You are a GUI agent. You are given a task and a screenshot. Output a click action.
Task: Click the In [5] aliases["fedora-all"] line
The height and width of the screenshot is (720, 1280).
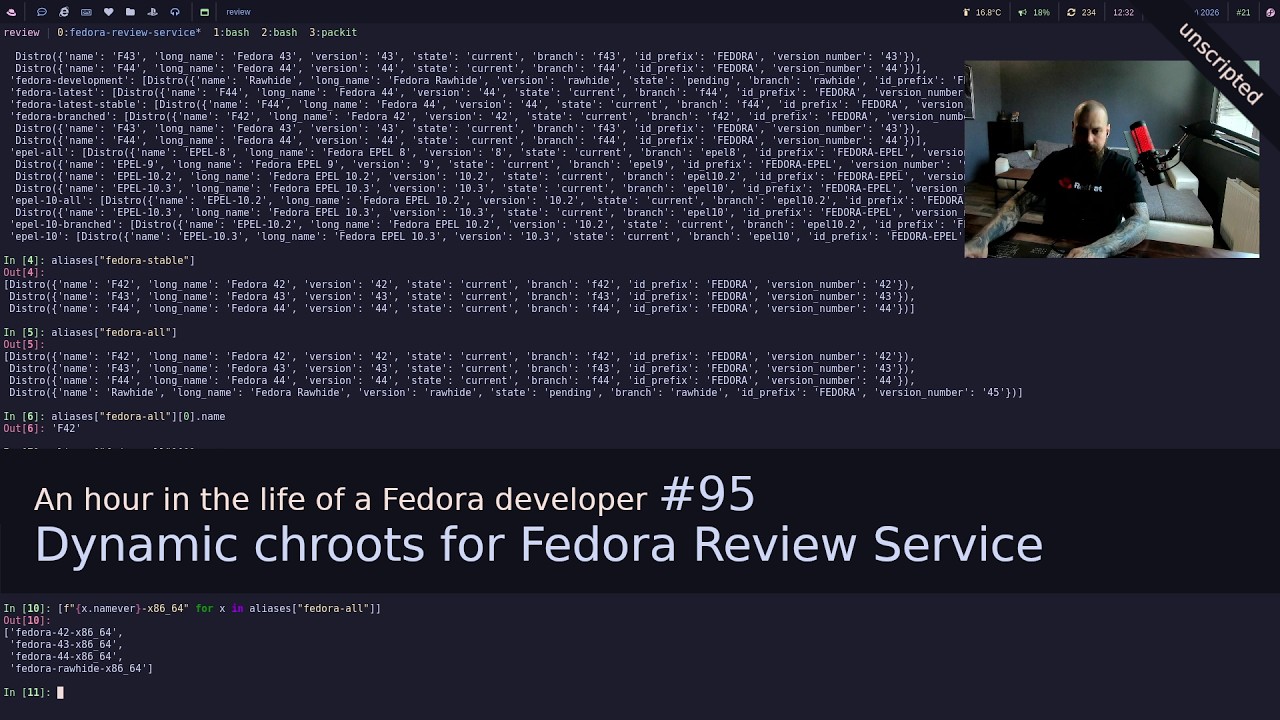90,332
